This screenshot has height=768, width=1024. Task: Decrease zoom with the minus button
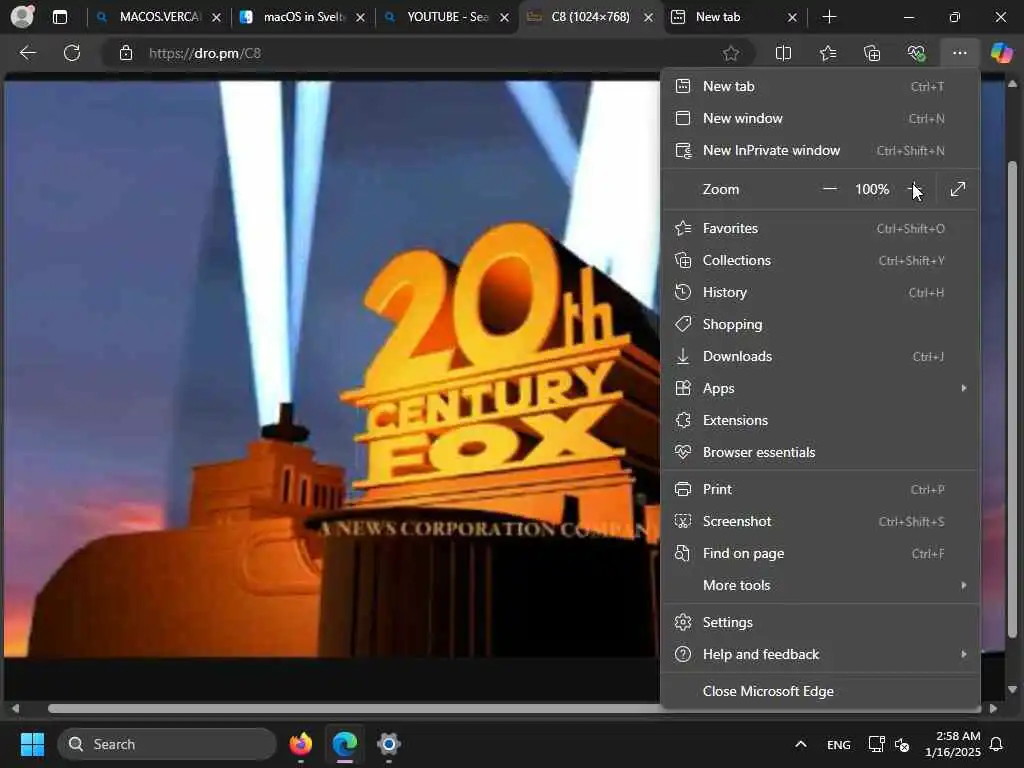click(829, 189)
